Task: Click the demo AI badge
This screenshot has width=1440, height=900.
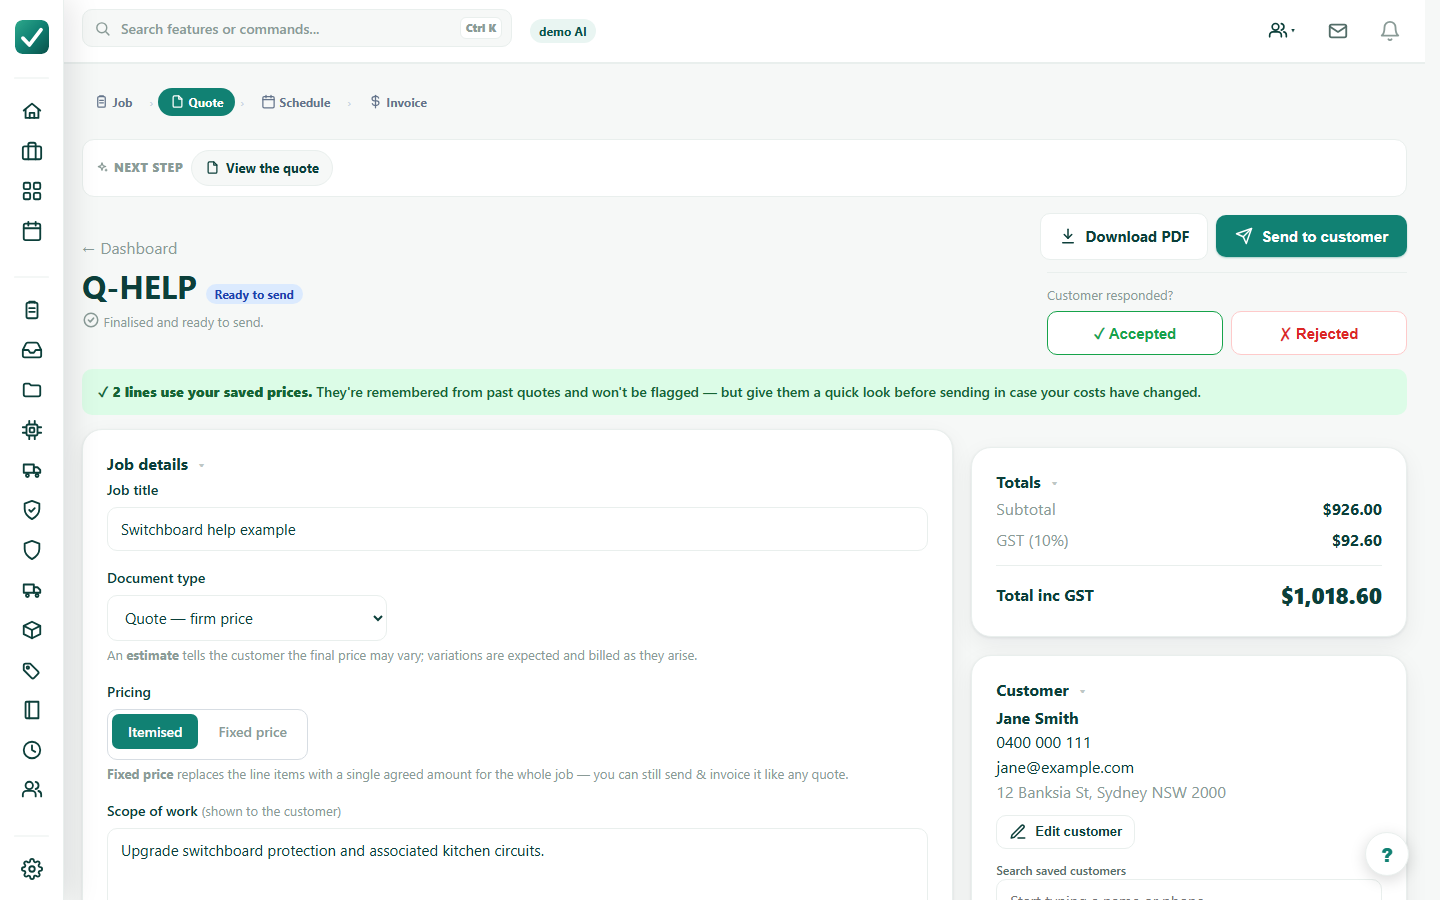Action: (x=563, y=31)
